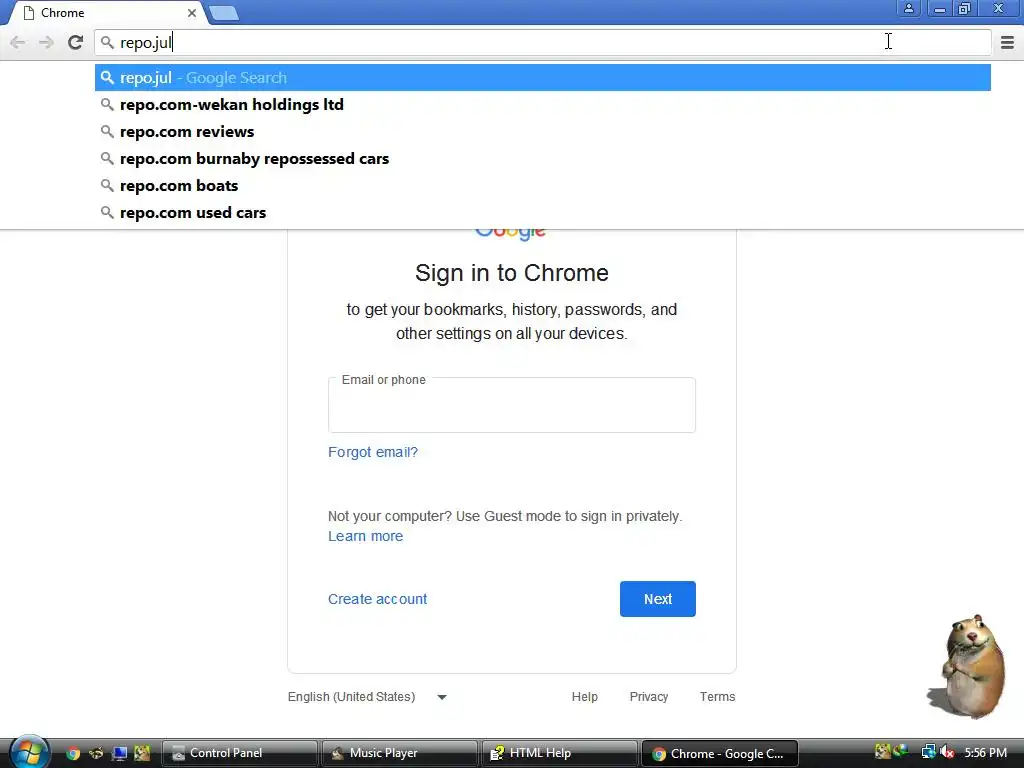Open the user profile icon in the title bar
The height and width of the screenshot is (768, 1024).
908,8
